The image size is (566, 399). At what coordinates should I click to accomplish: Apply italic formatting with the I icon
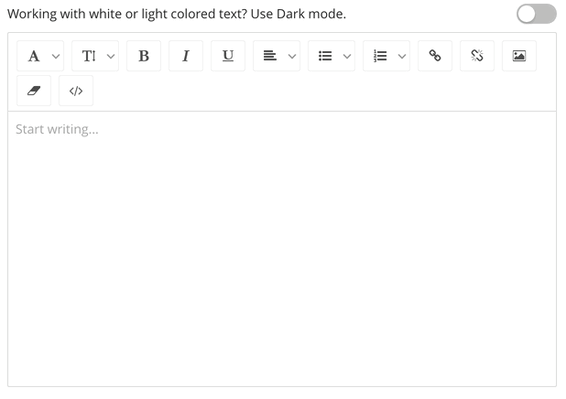point(186,56)
